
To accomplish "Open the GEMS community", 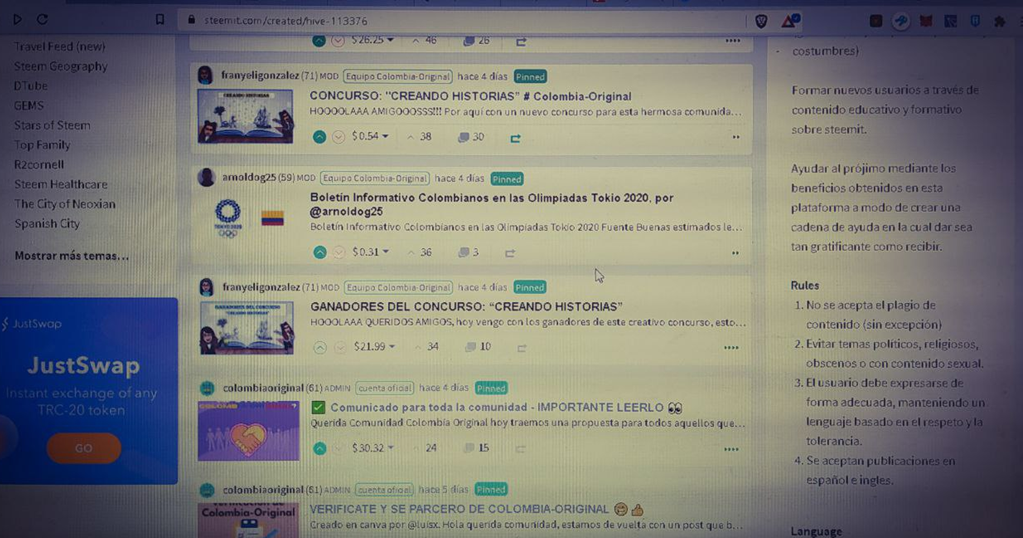I will pyautogui.click(x=29, y=105).
